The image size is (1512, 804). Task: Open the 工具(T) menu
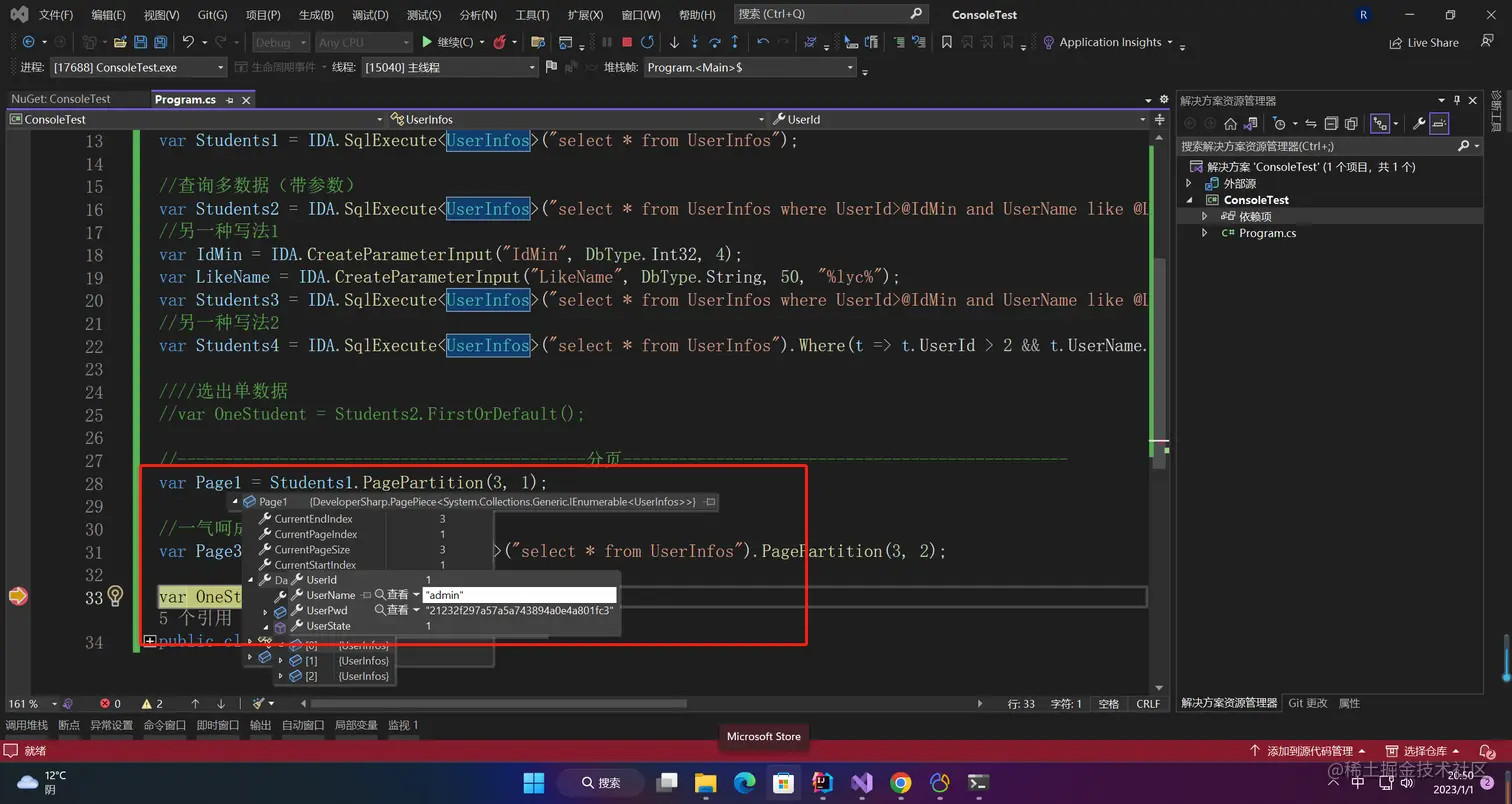pos(532,15)
